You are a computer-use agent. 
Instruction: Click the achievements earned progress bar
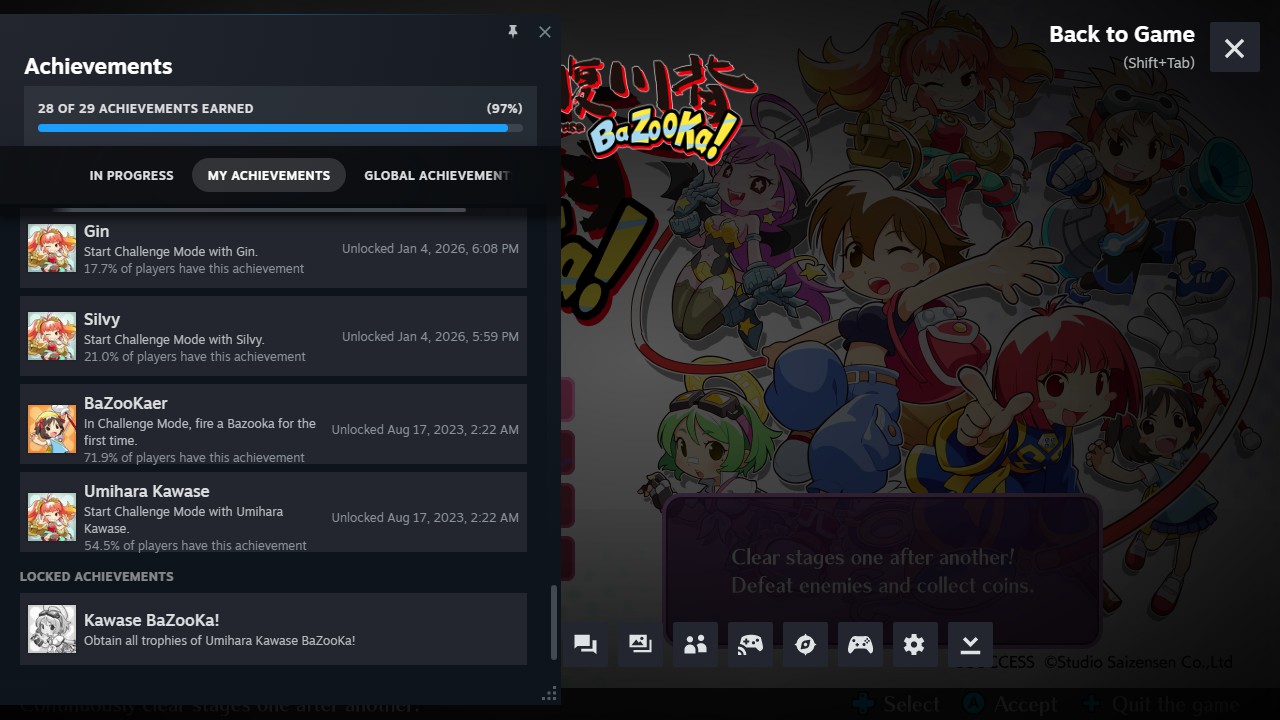tap(280, 128)
